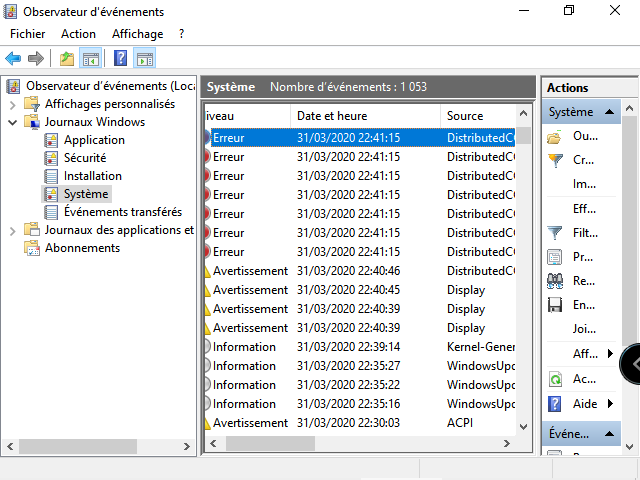Open the Affichage menu
640x480 pixels.
point(138,34)
